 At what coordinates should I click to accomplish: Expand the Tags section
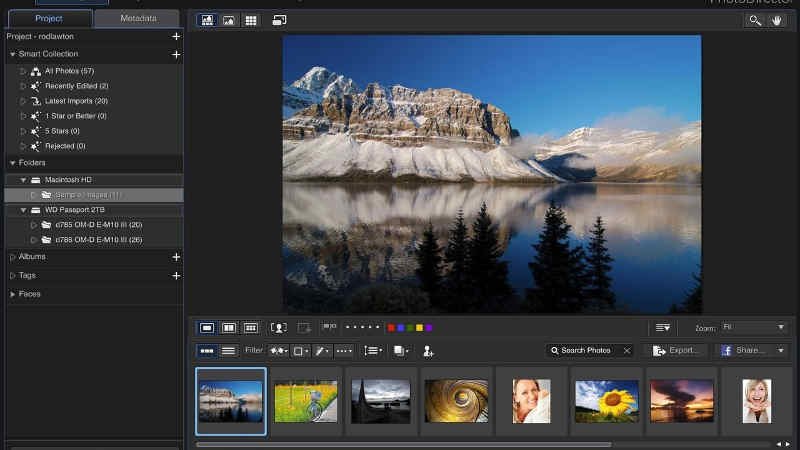click(12, 276)
